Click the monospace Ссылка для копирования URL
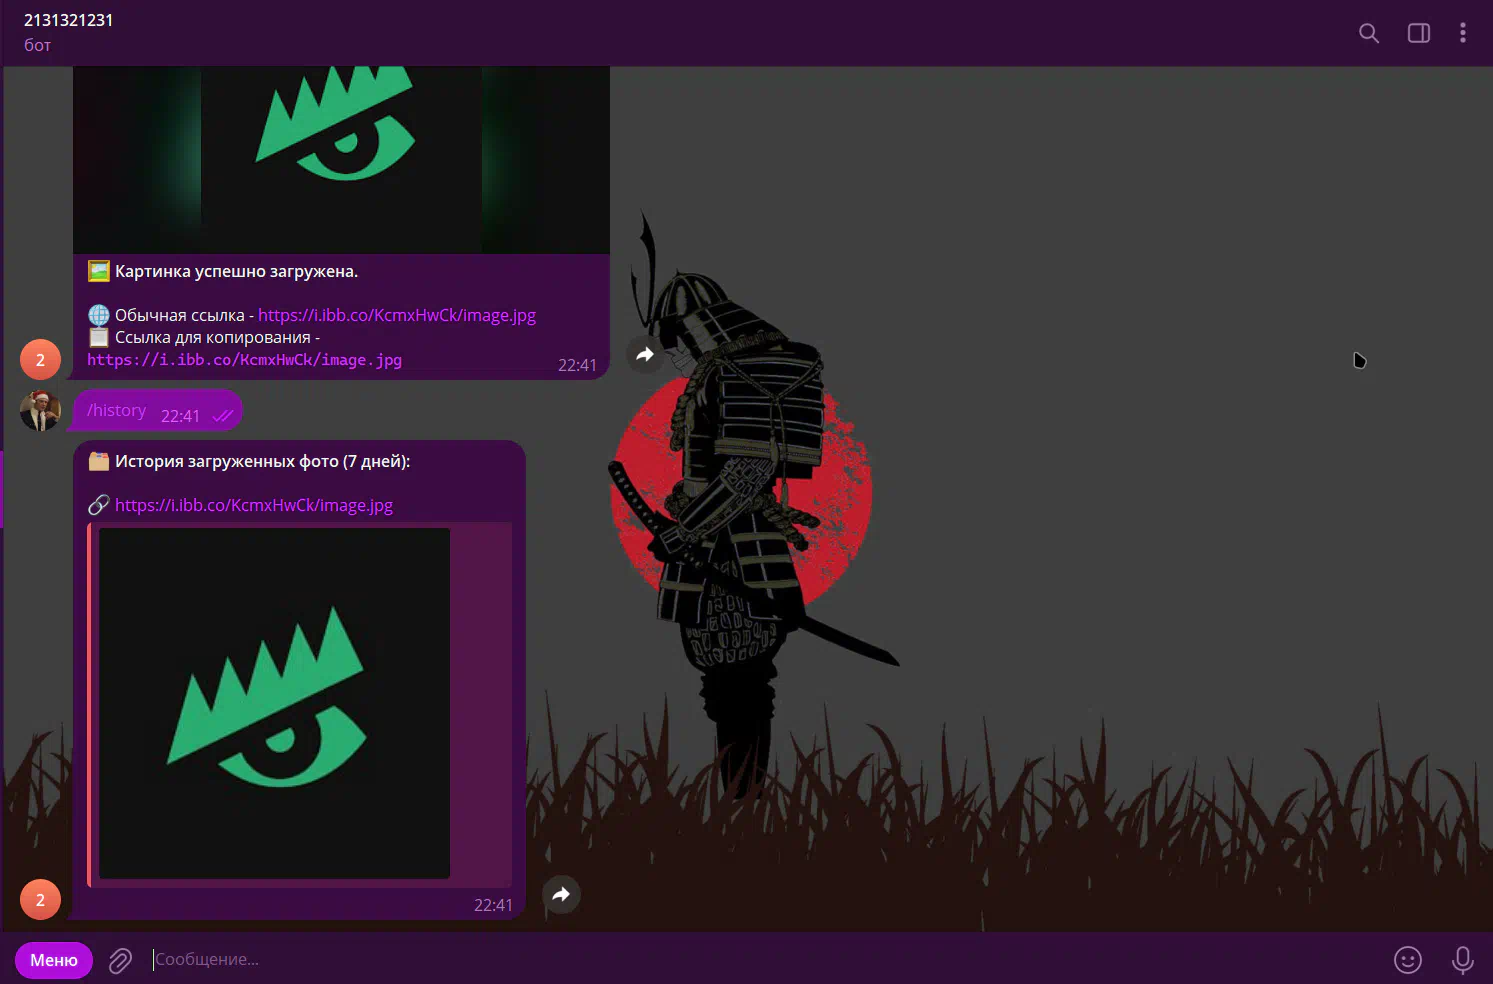The height and width of the screenshot is (984, 1493). coord(244,360)
